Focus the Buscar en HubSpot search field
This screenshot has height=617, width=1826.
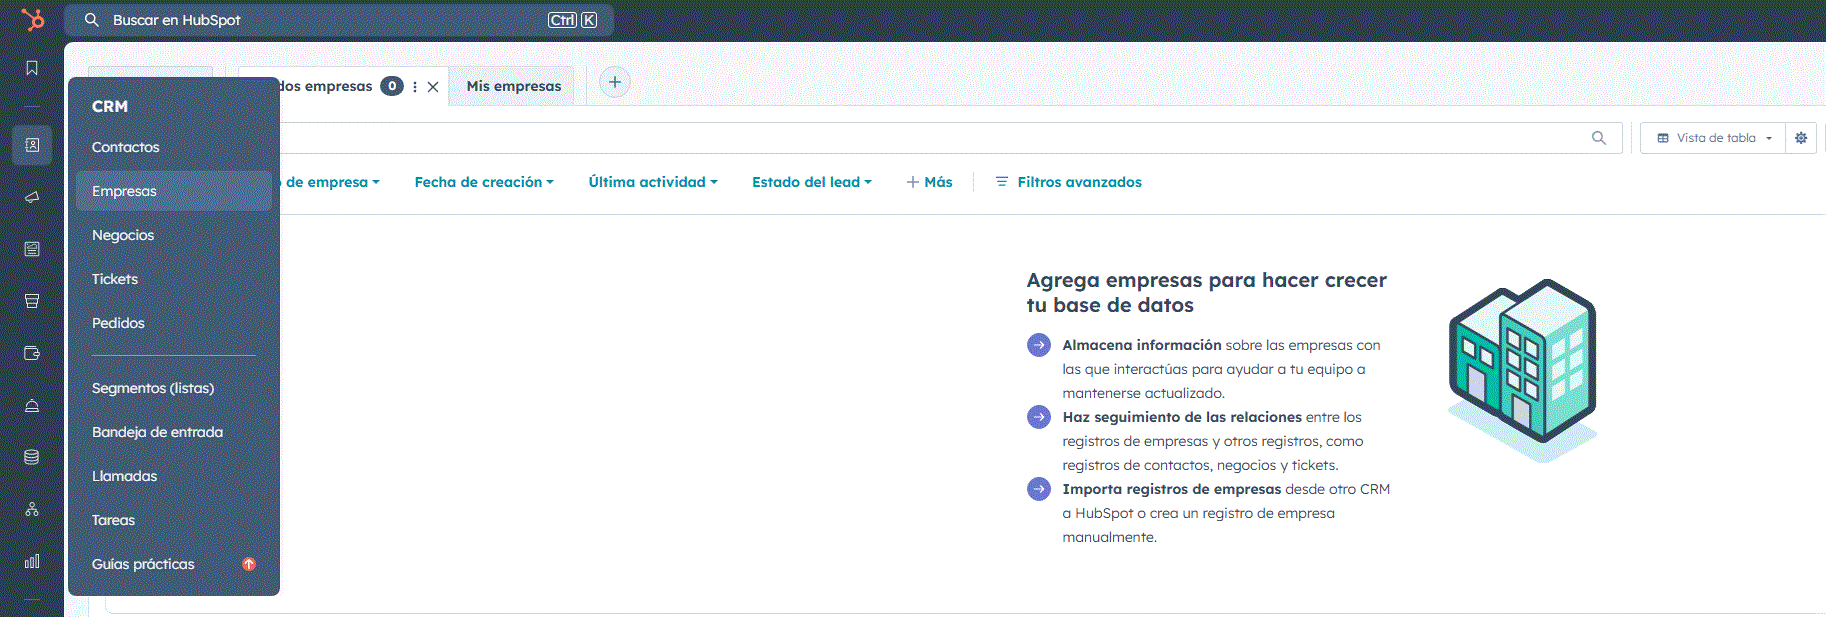click(339, 20)
